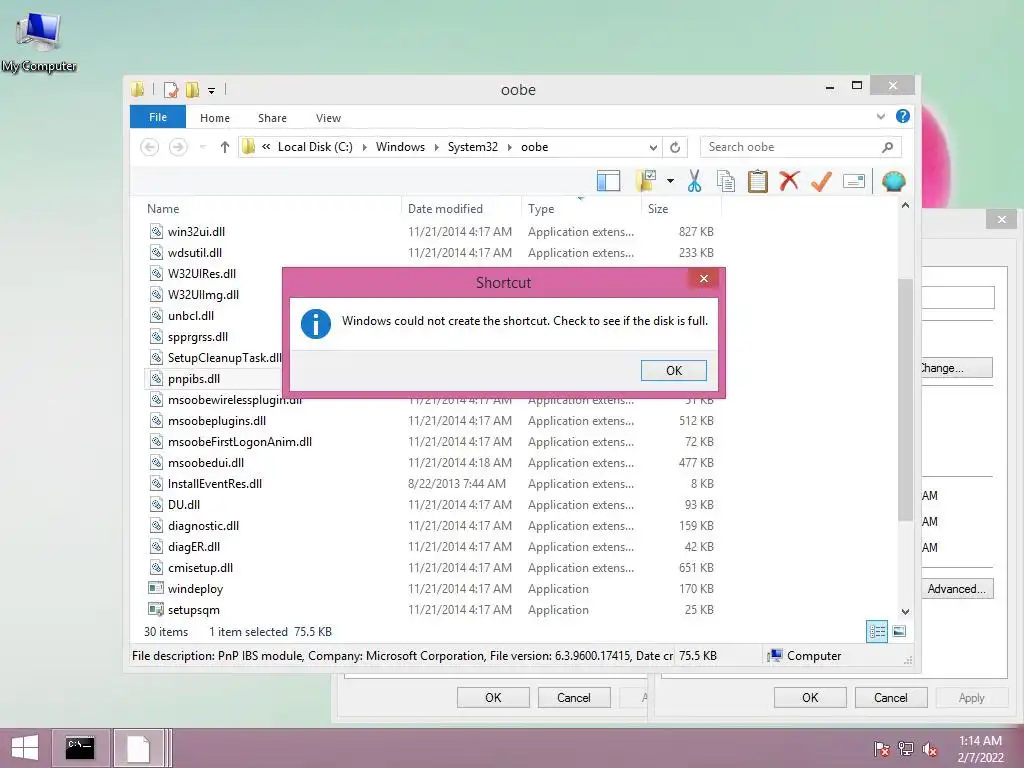Sort by the Name column header
This screenshot has height=768, width=1024.
[x=163, y=208]
